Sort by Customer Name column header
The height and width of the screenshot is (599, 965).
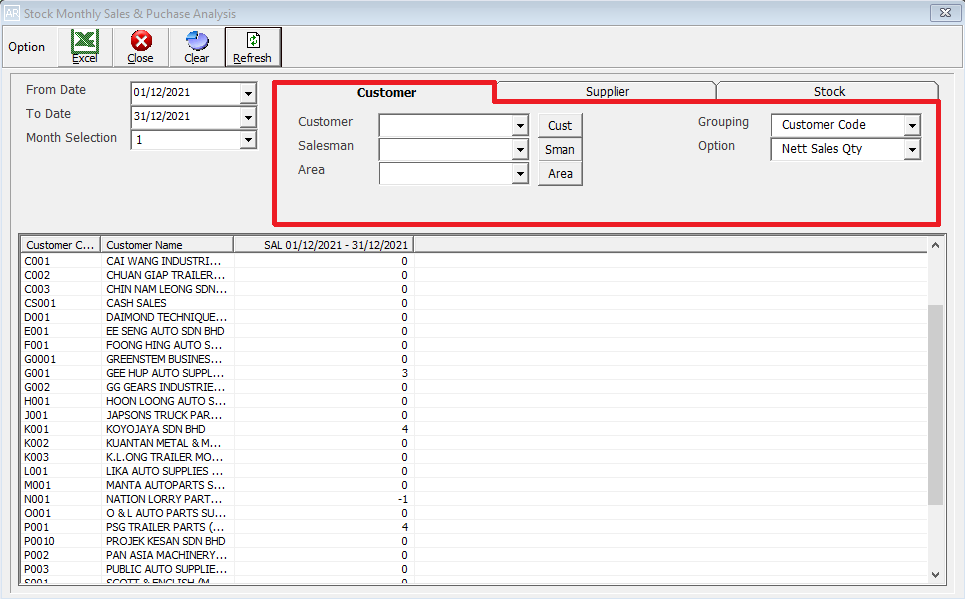click(167, 245)
